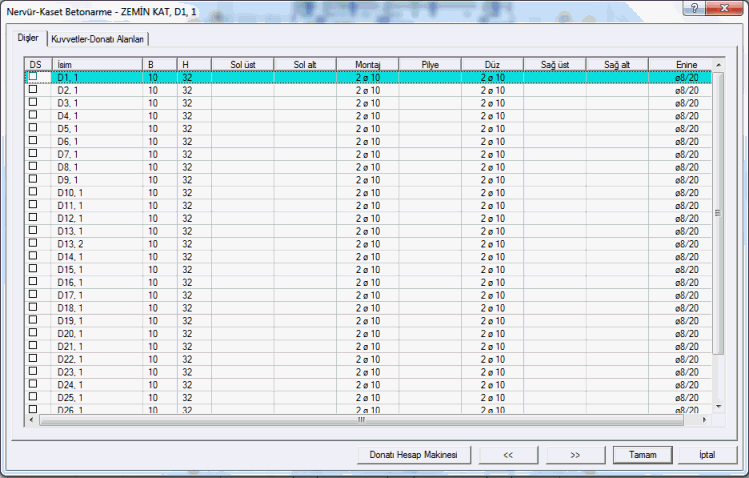
Task: Tick the DS checkbox for D1, 1
Action: pos(33,76)
